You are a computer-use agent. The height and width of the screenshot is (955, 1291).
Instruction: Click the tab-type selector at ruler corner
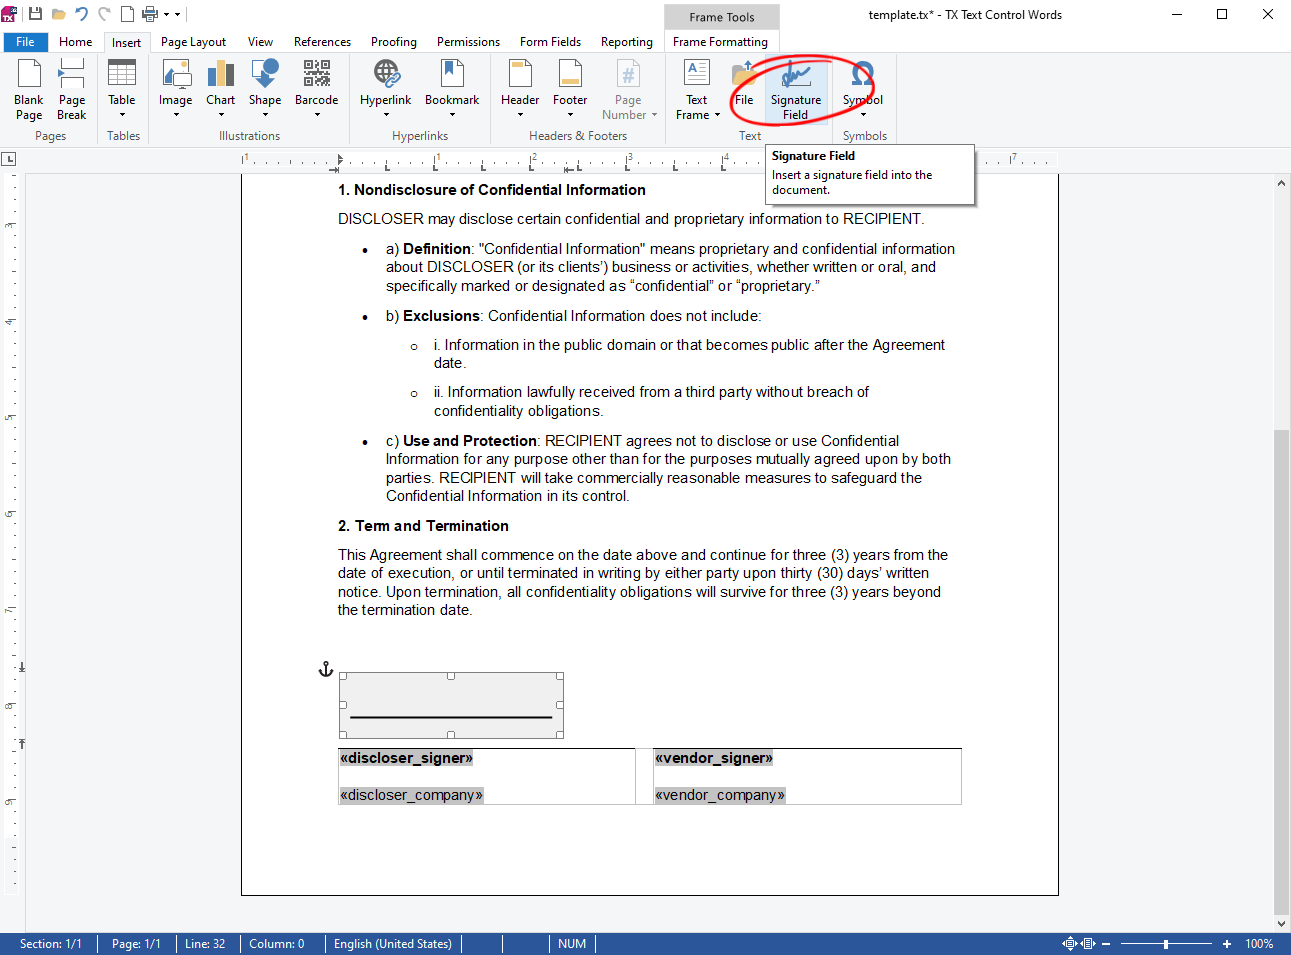[x=9, y=159]
